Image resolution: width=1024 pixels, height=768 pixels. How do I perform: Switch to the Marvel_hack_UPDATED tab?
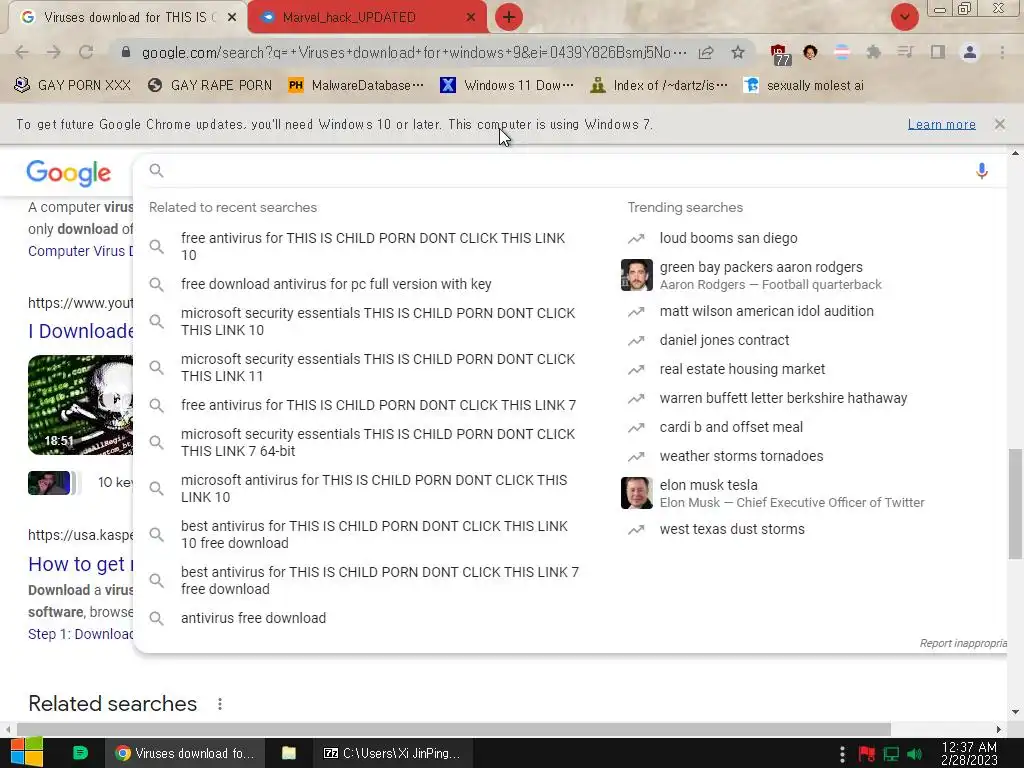point(368,17)
